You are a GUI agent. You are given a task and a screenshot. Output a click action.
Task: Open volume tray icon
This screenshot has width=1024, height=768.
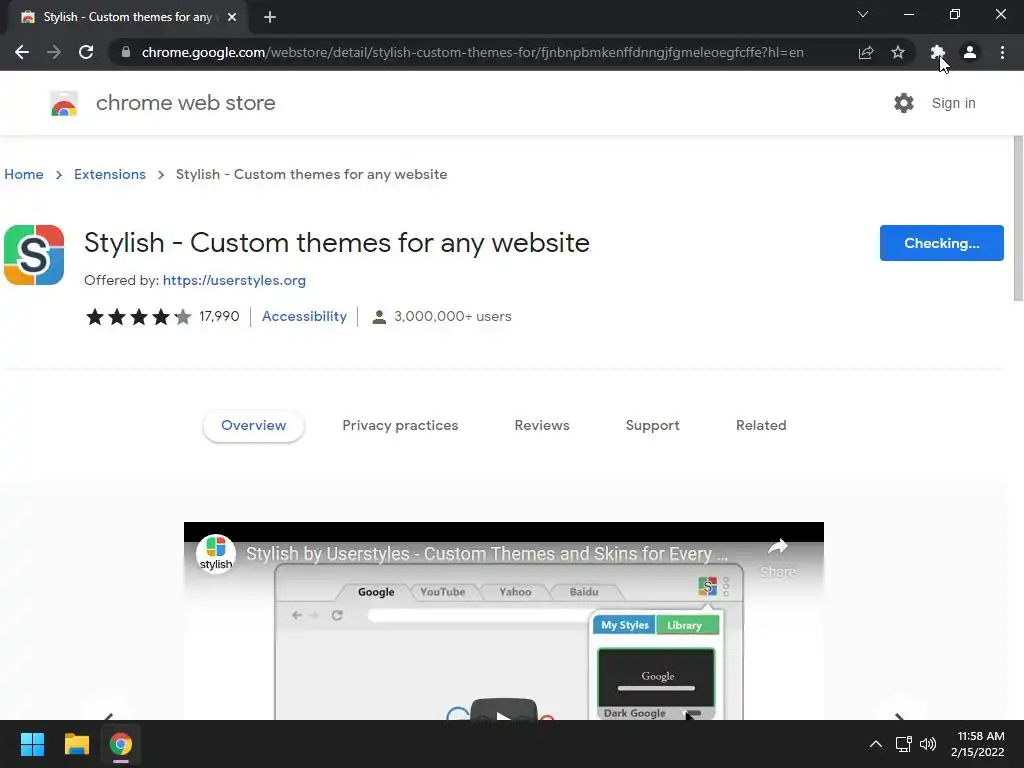click(x=927, y=744)
